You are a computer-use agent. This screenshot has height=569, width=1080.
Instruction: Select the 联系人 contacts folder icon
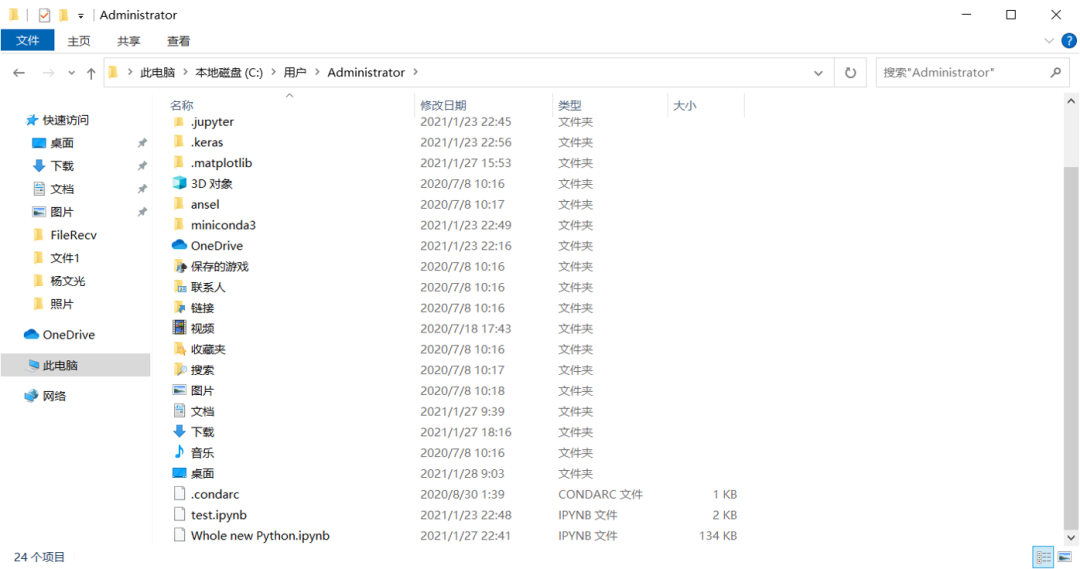179,287
